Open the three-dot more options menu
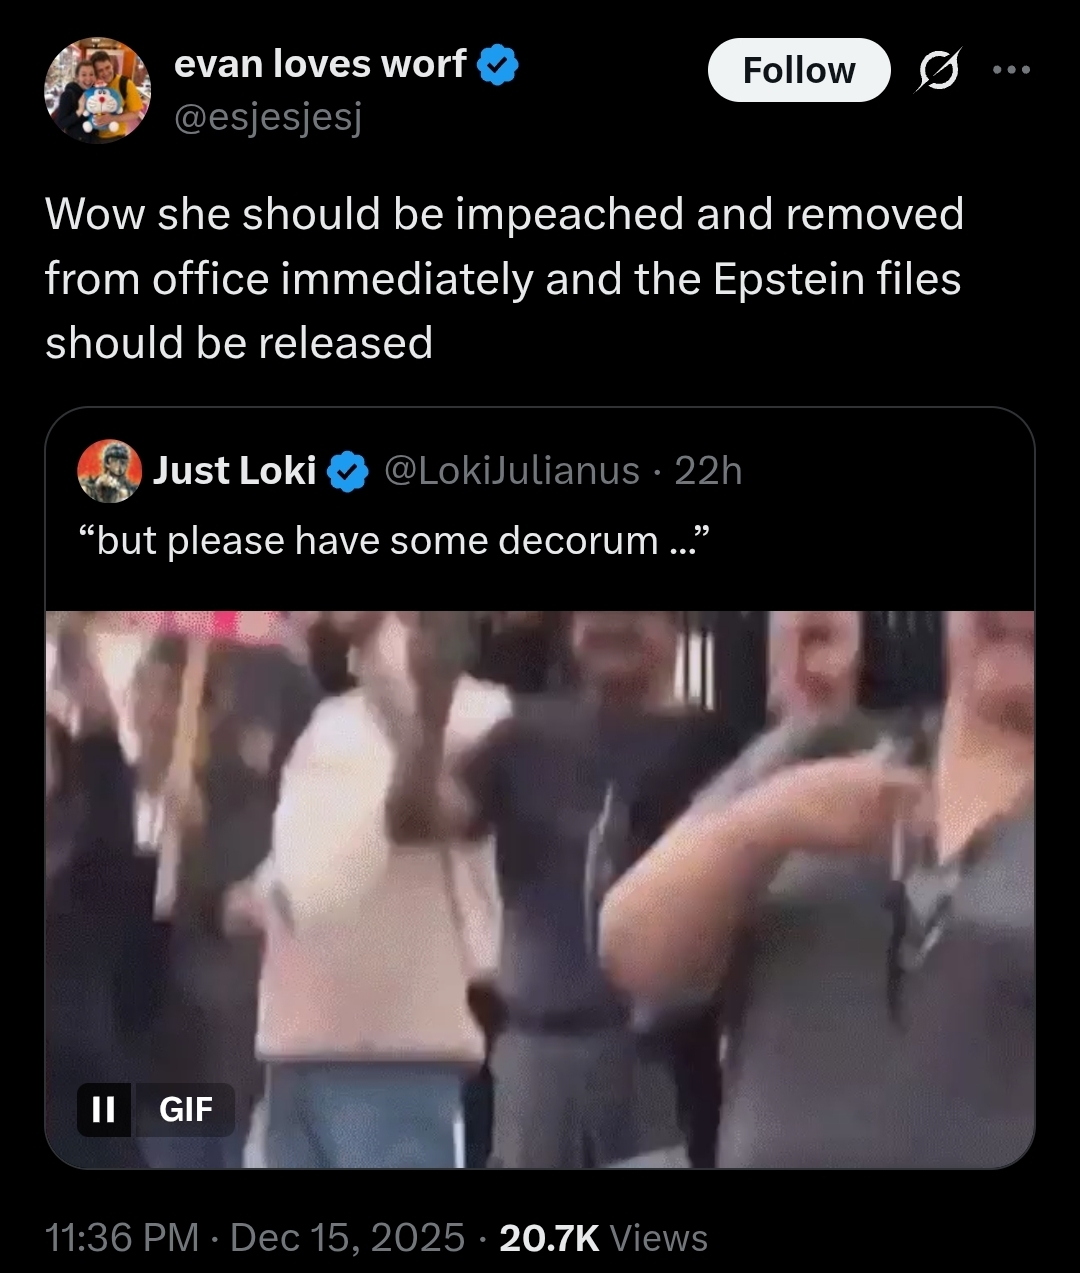Image resolution: width=1080 pixels, height=1273 pixels. tap(1011, 70)
